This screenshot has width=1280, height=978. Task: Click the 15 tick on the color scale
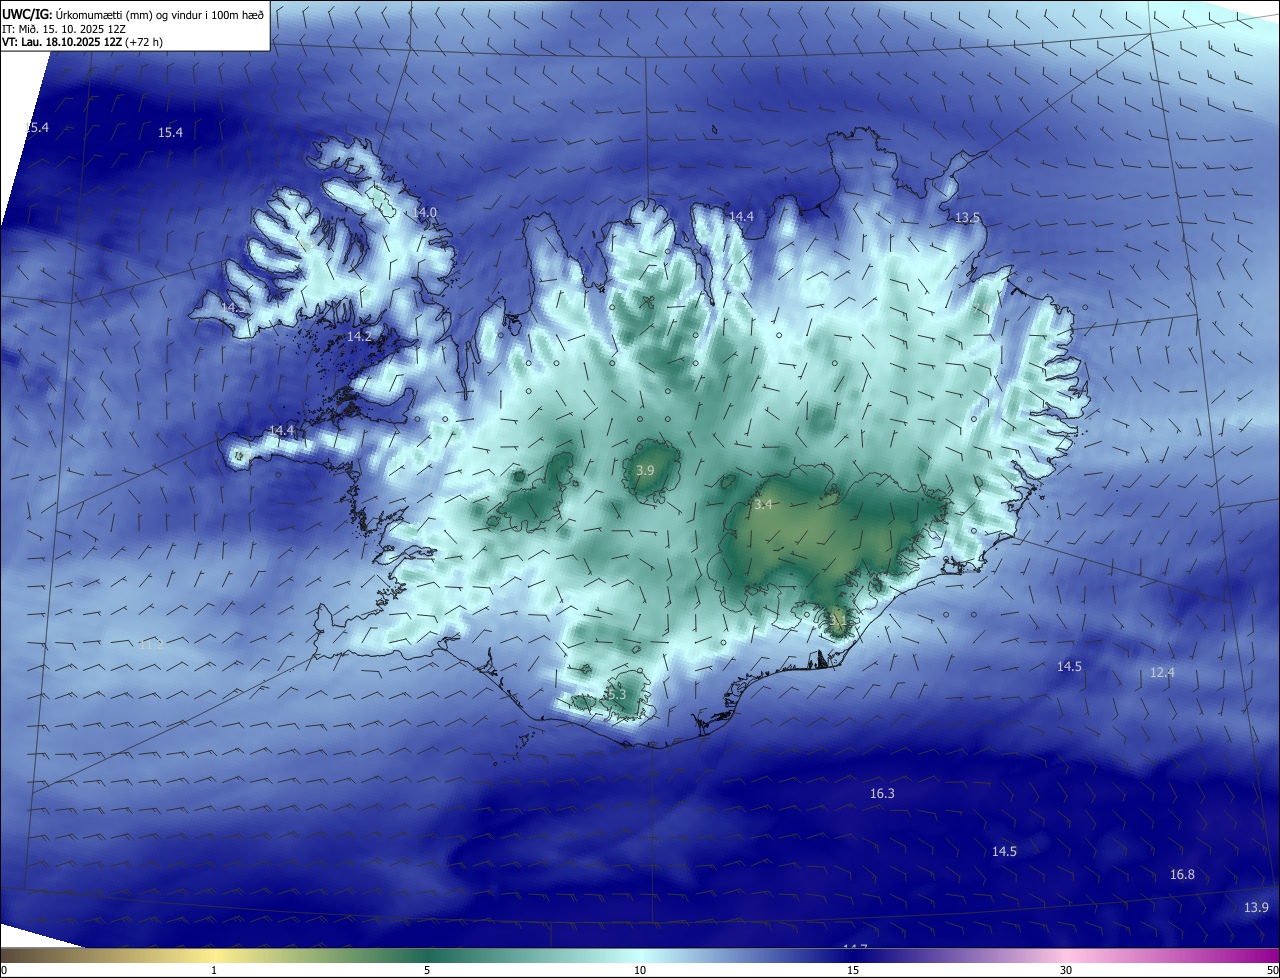point(853,970)
